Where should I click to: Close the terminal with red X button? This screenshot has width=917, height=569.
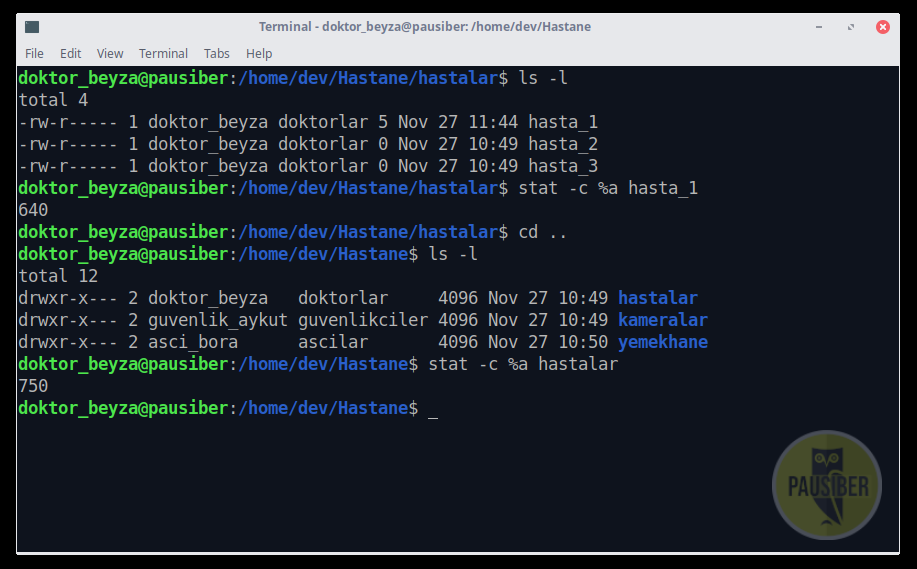(882, 27)
